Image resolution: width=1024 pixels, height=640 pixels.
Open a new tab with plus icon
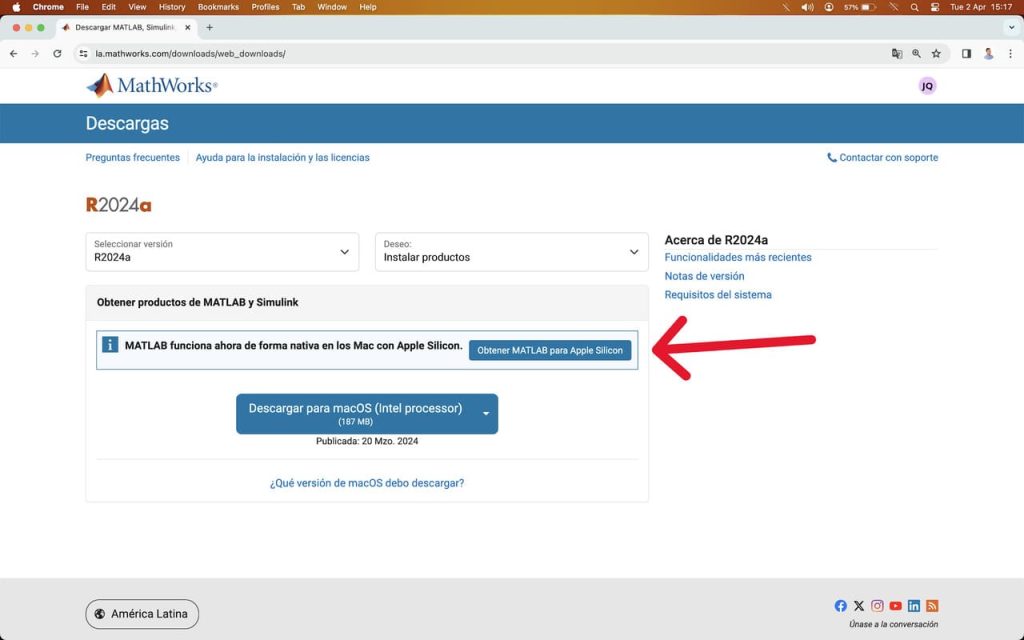[210, 27]
